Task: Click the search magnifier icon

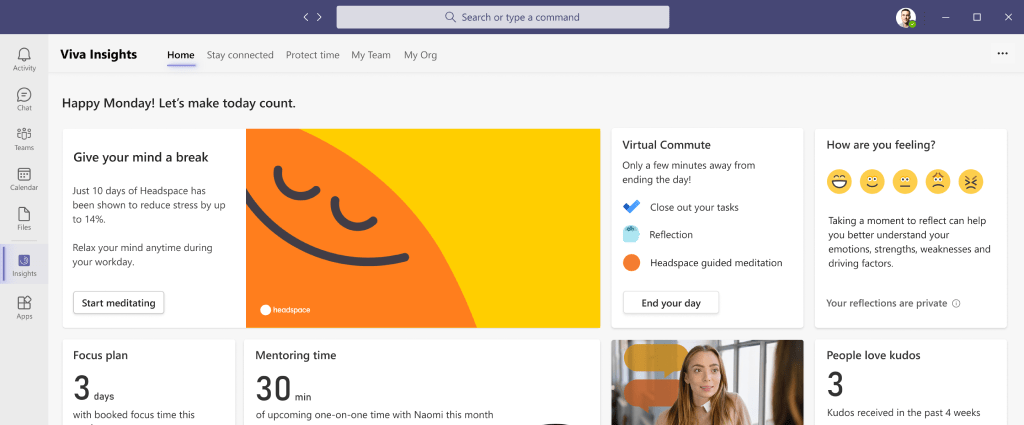Action: (x=450, y=17)
